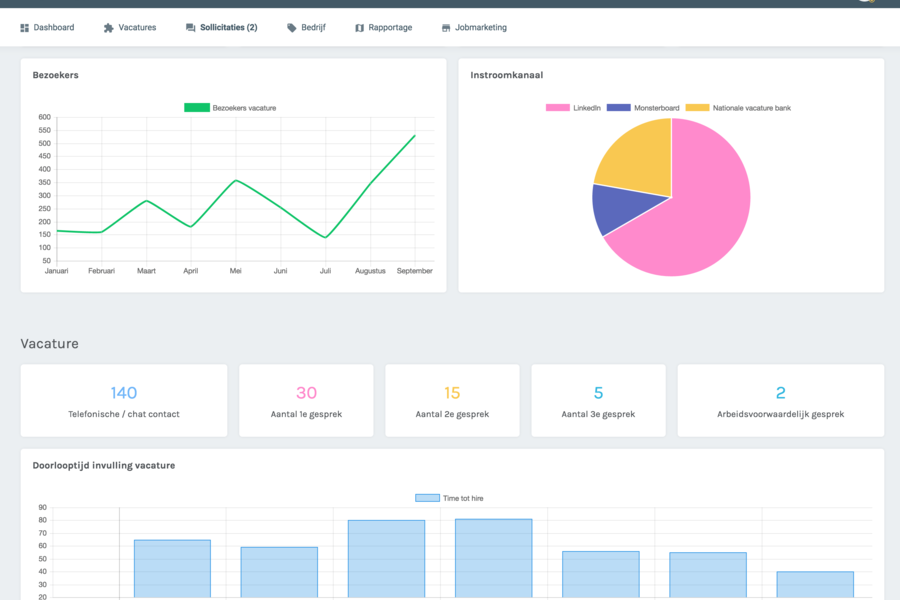900x600 pixels.
Task: Click the Bezoekers panel title
Action: (x=56, y=75)
